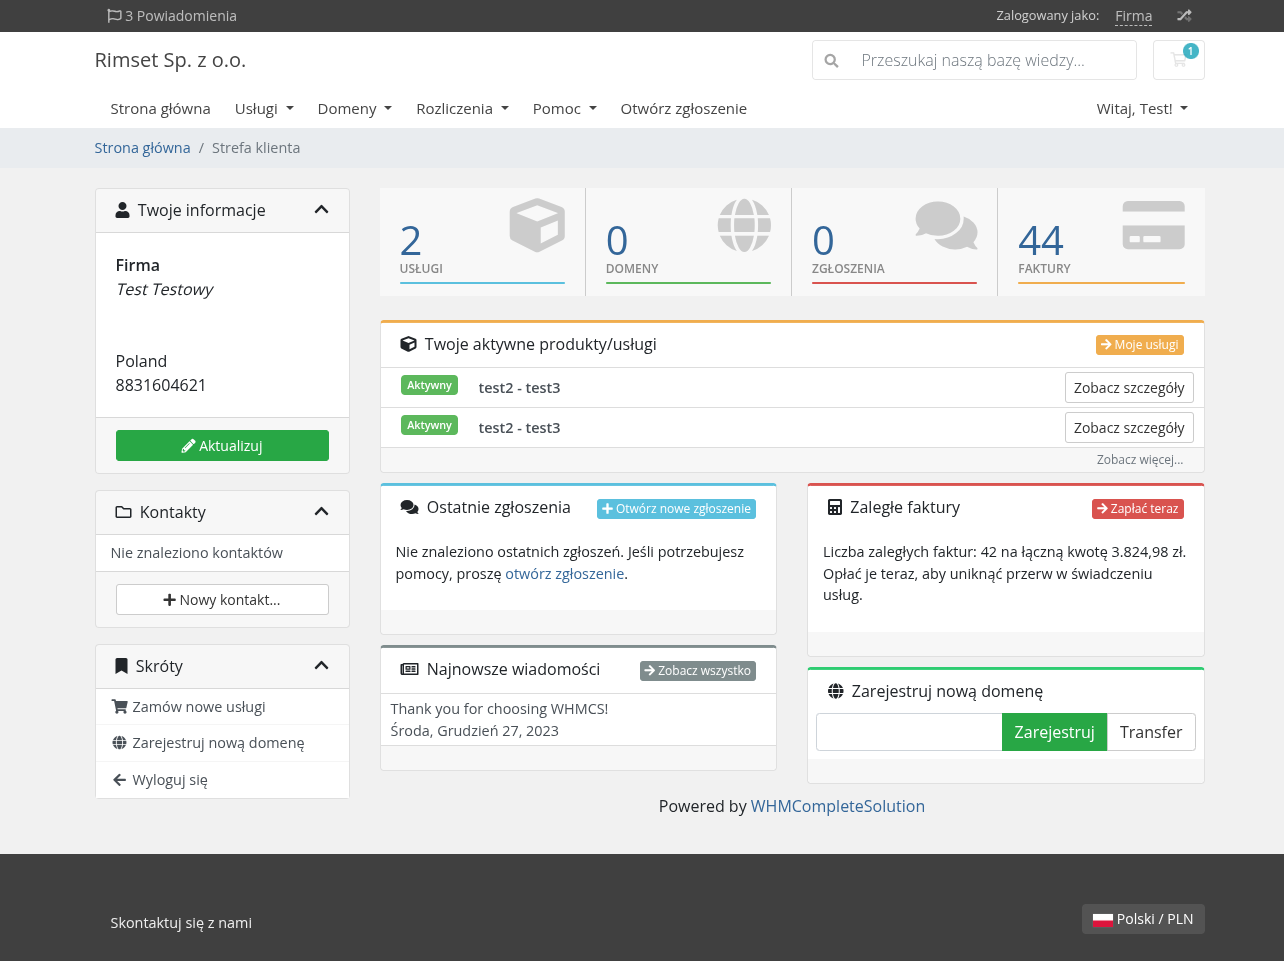Click the shuffle icon in top bar
Viewport: 1284px width, 961px height.
tap(1184, 16)
